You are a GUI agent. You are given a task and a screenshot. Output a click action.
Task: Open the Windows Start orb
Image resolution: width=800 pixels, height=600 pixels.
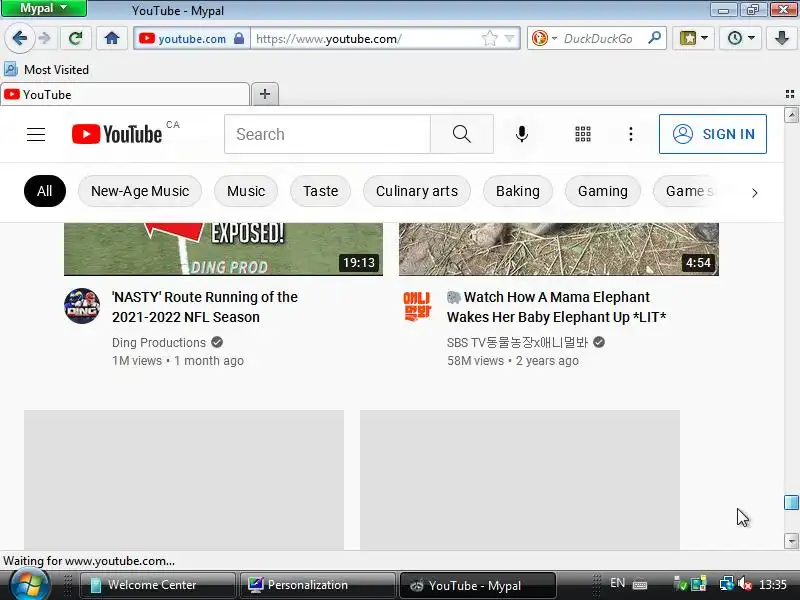point(29,585)
